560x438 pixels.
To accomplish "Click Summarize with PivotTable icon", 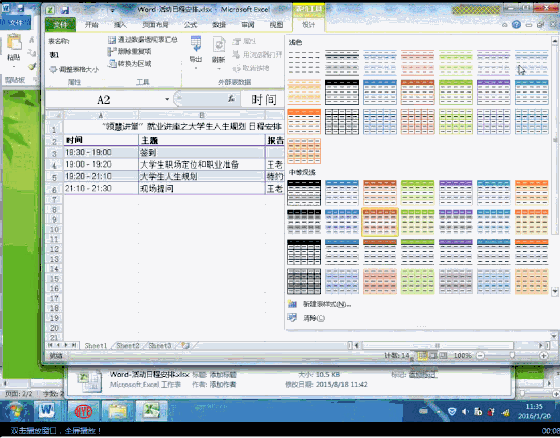I will 112,40.
